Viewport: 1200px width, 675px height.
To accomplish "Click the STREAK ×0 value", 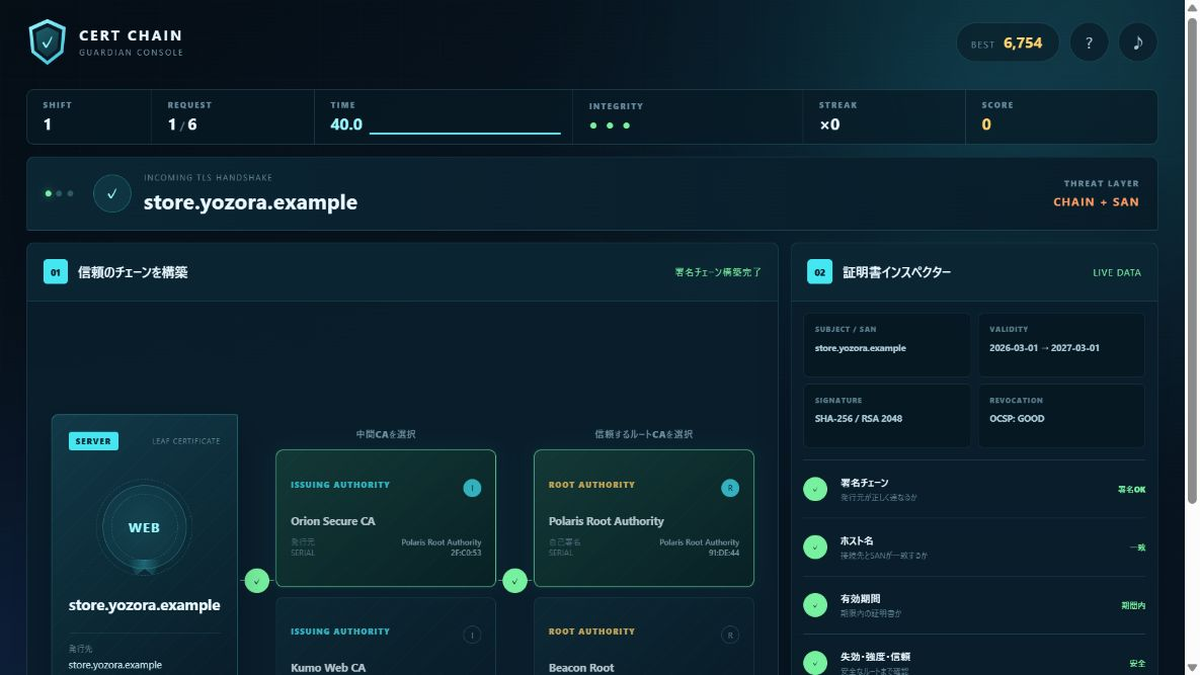I will pyautogui.click(x=830, y=125).
